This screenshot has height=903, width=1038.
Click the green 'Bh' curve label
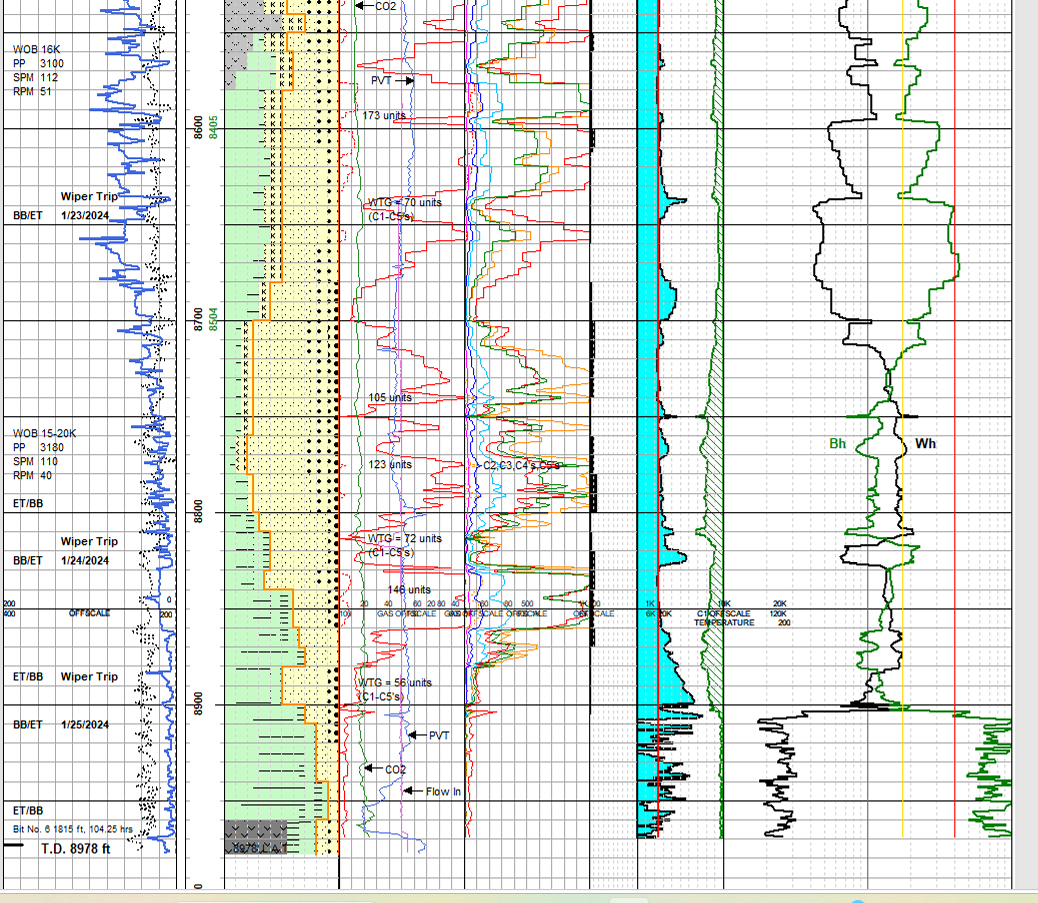(x=837, y=444)
